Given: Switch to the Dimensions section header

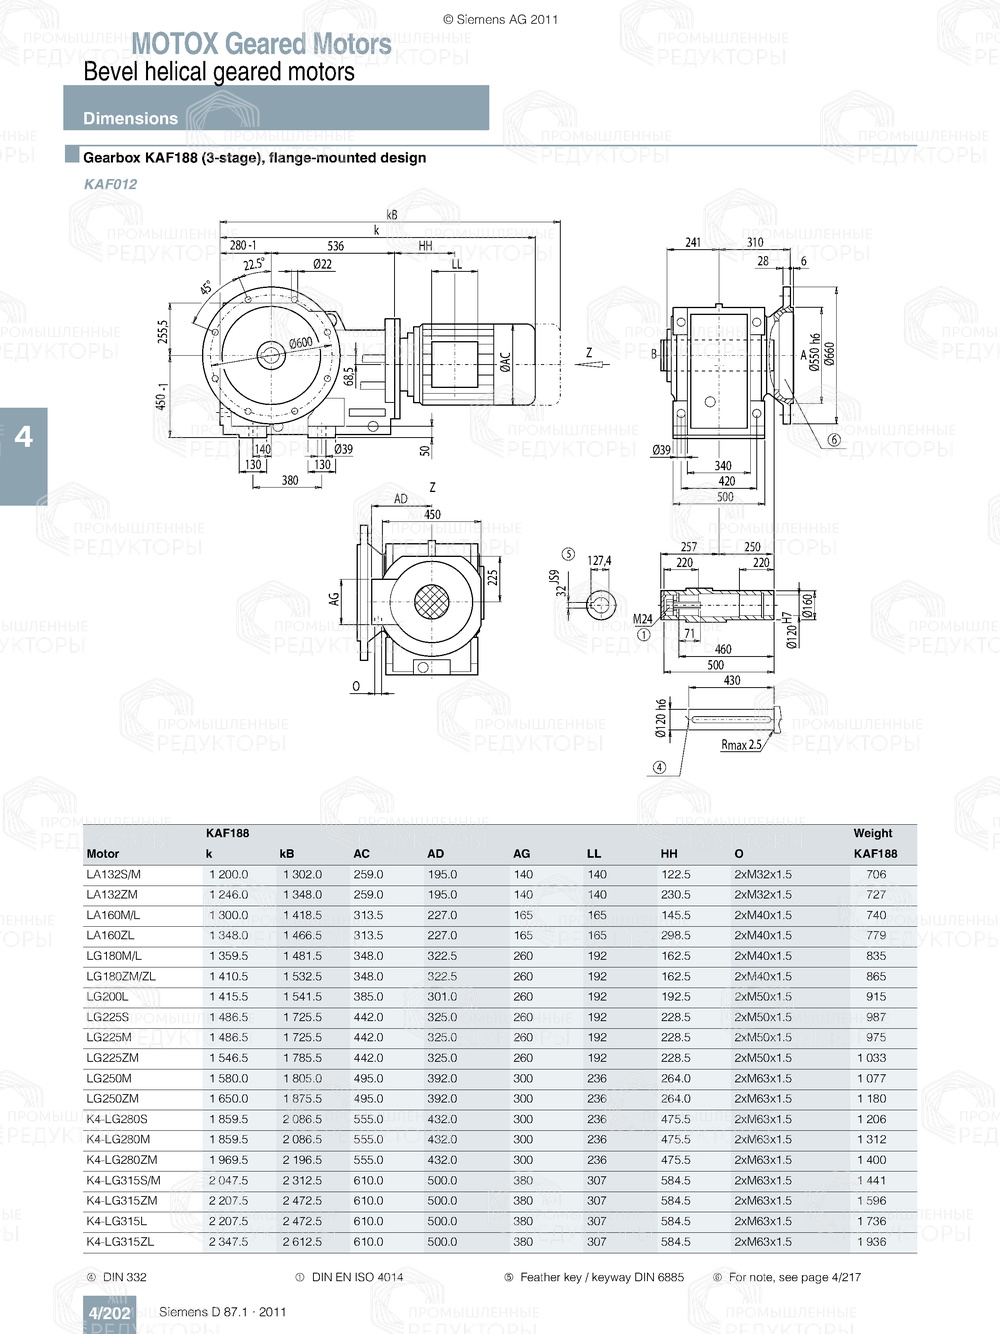Looking at the screenshot, I should click(130, 118).
